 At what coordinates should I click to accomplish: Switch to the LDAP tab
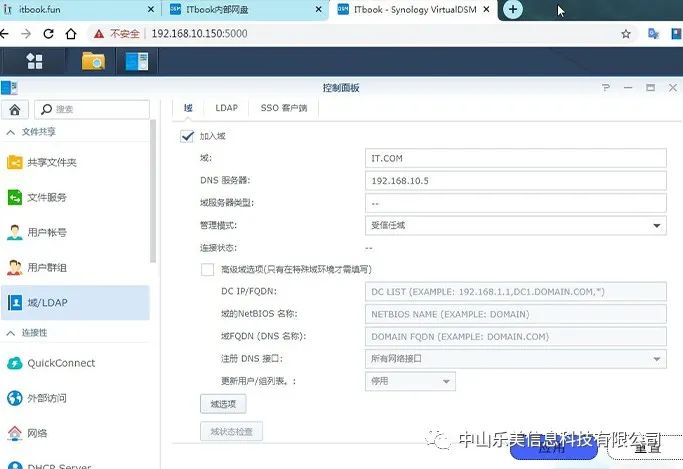coord(227,108)
